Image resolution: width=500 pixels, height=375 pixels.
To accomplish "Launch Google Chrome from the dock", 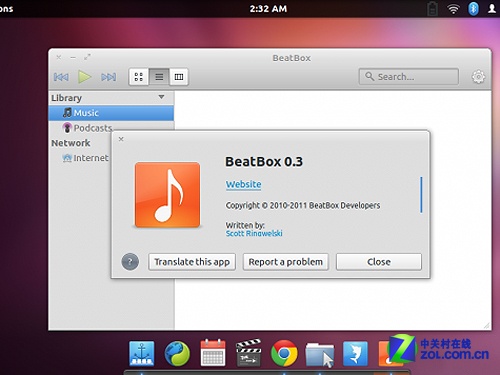I will (284, 353).
